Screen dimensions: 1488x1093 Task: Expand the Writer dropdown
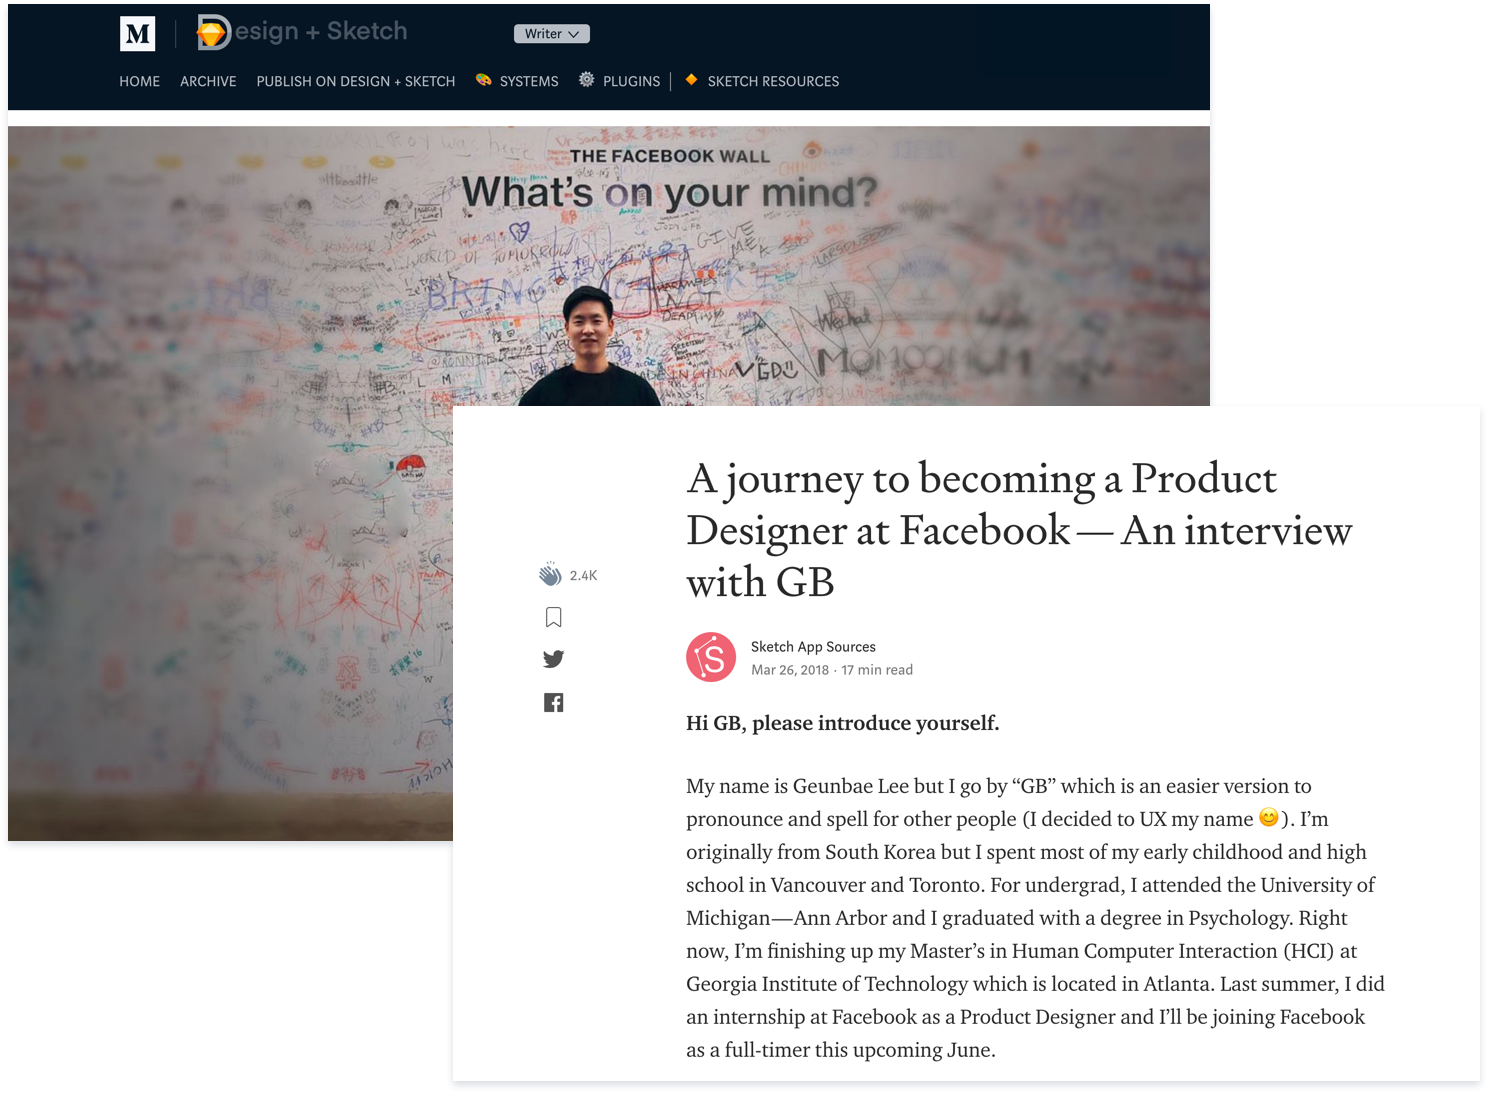click(552, 34)
